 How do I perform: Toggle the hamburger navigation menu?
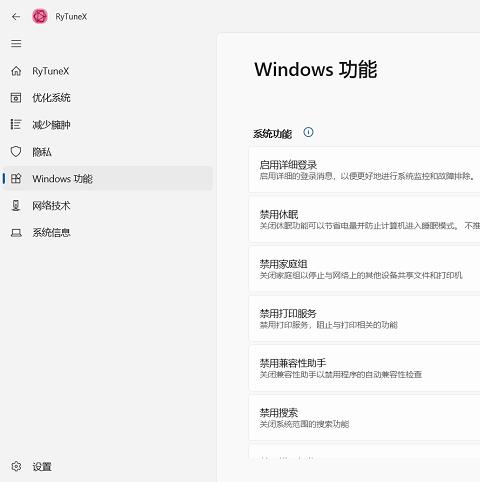click(16, 44)
